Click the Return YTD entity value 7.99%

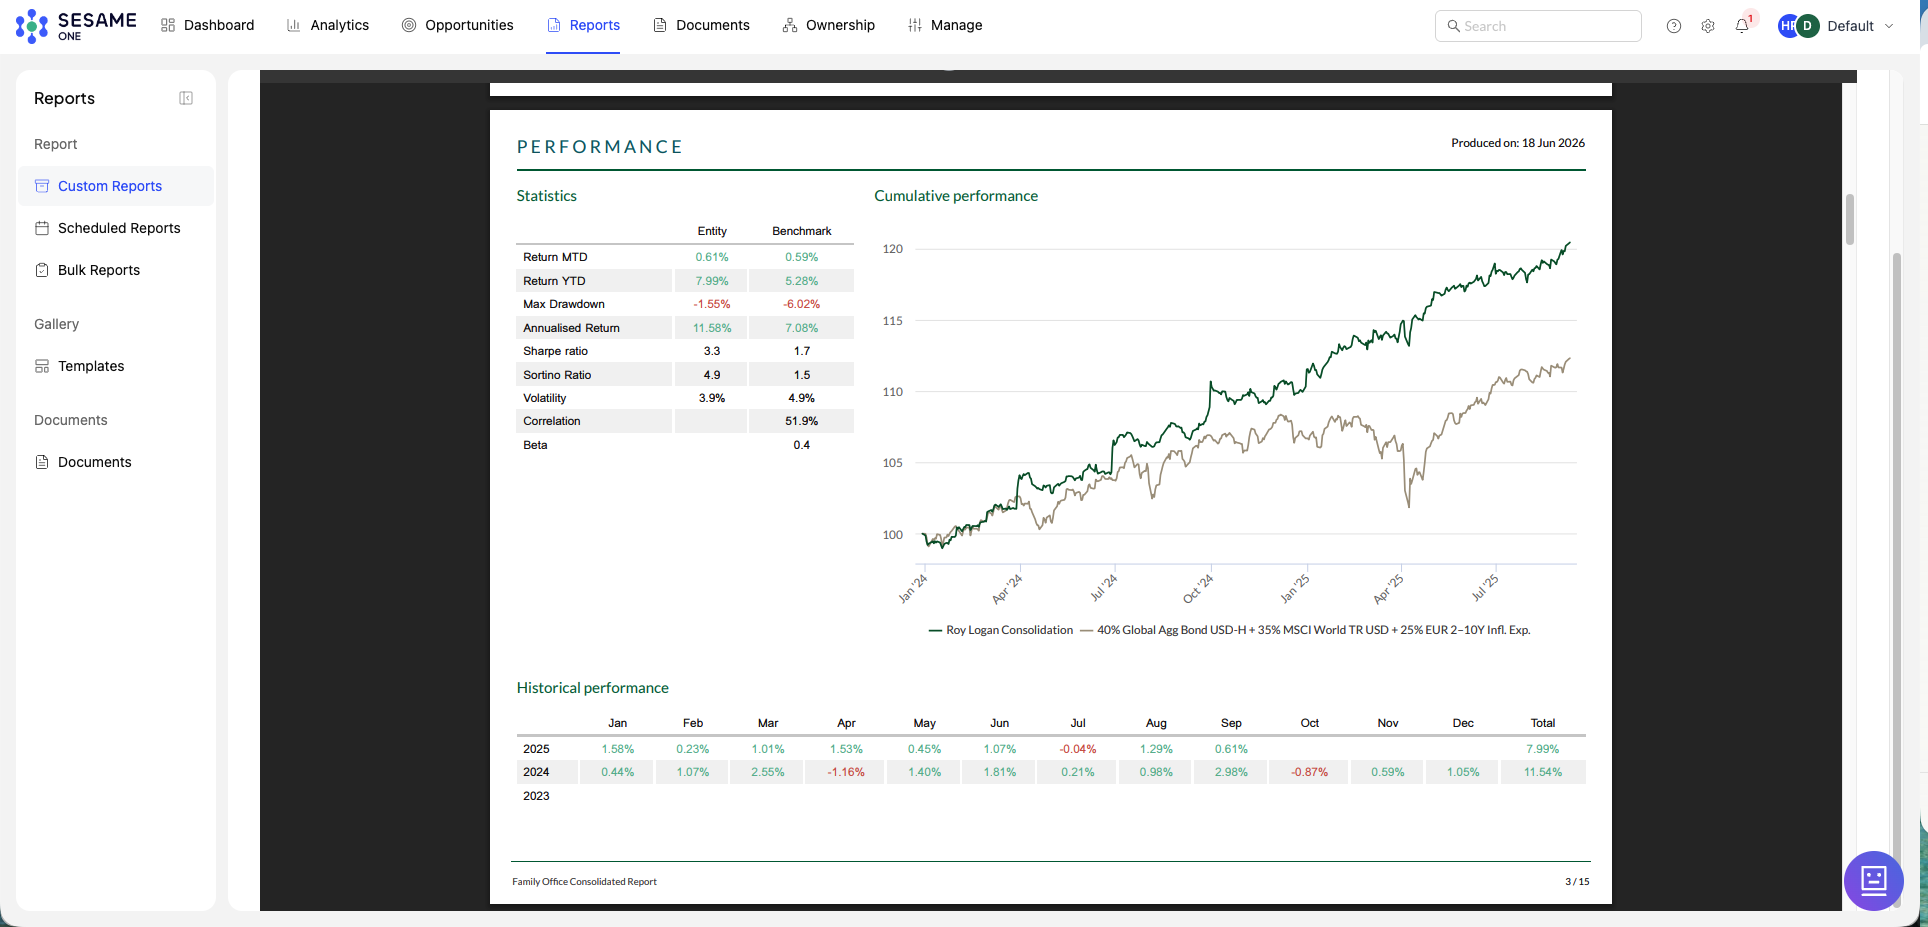[x=712, y=281]
